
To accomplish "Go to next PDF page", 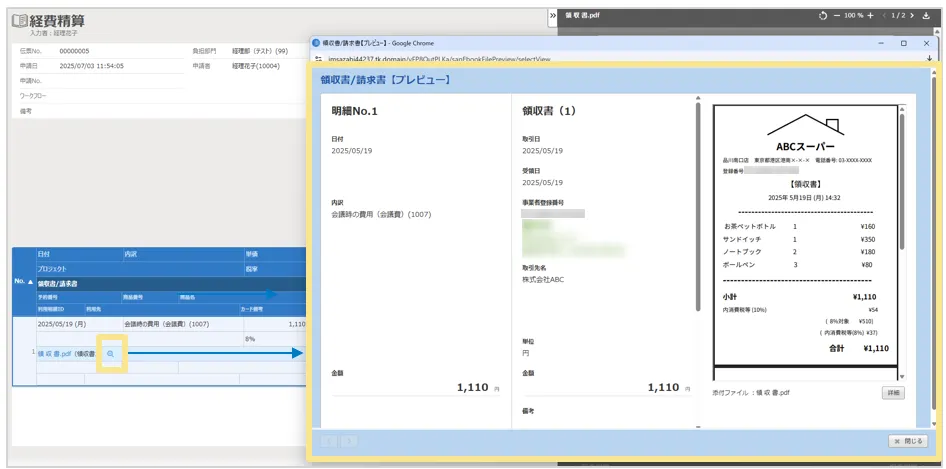I will (914, 15).
